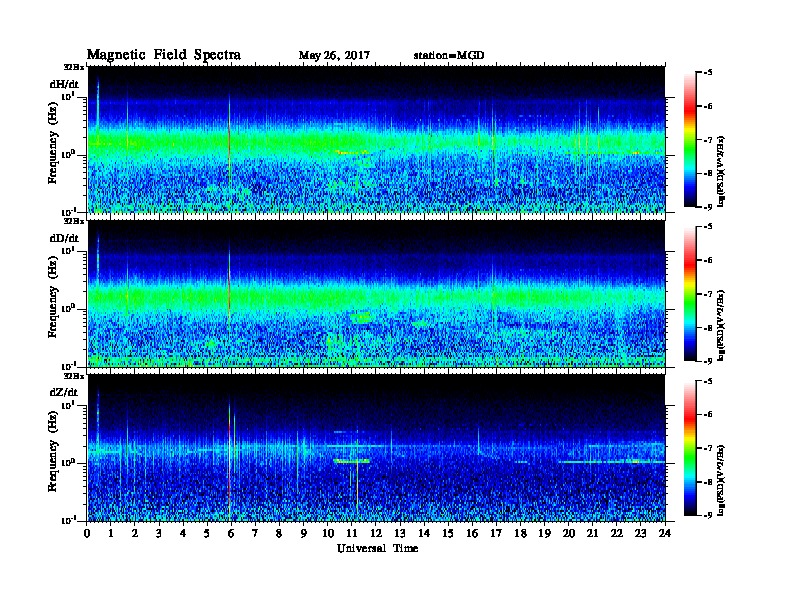Click the dH/dt panel color bar
792x612 pixels.
click(x=690, y=140)
